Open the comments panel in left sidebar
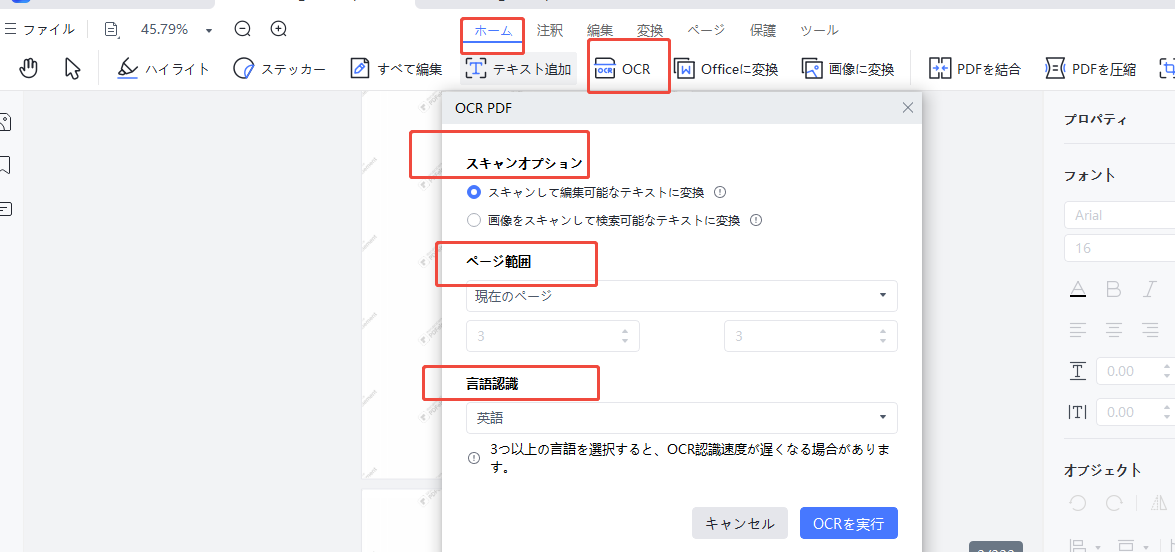 click(x=5, y=209)
